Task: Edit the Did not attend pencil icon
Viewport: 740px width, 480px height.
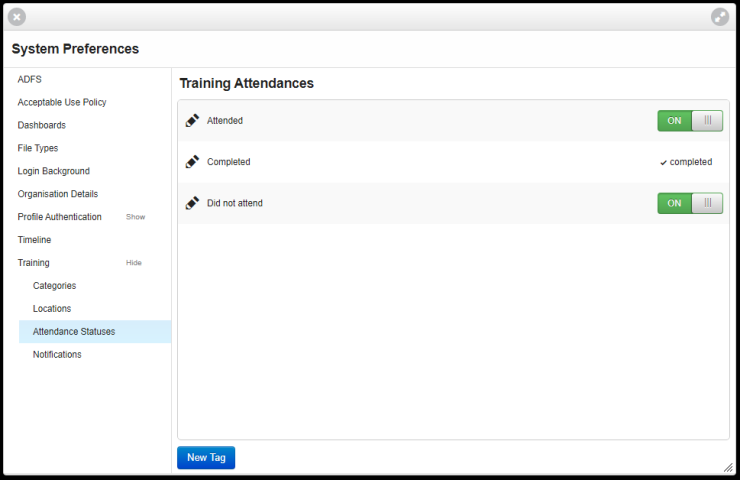Action: pyautogui.click(x=192, y=203)
